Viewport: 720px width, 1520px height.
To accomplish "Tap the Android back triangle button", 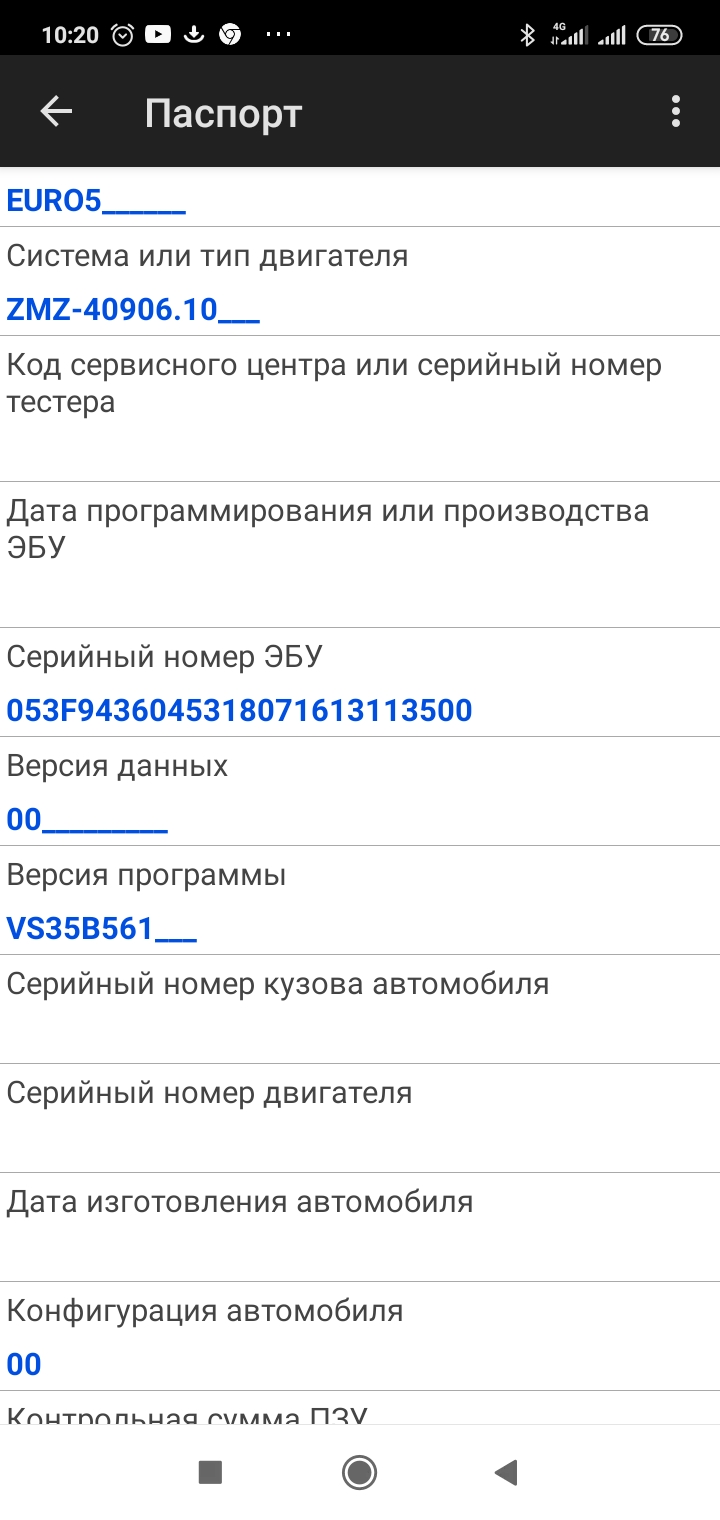I will [506, 1472].
